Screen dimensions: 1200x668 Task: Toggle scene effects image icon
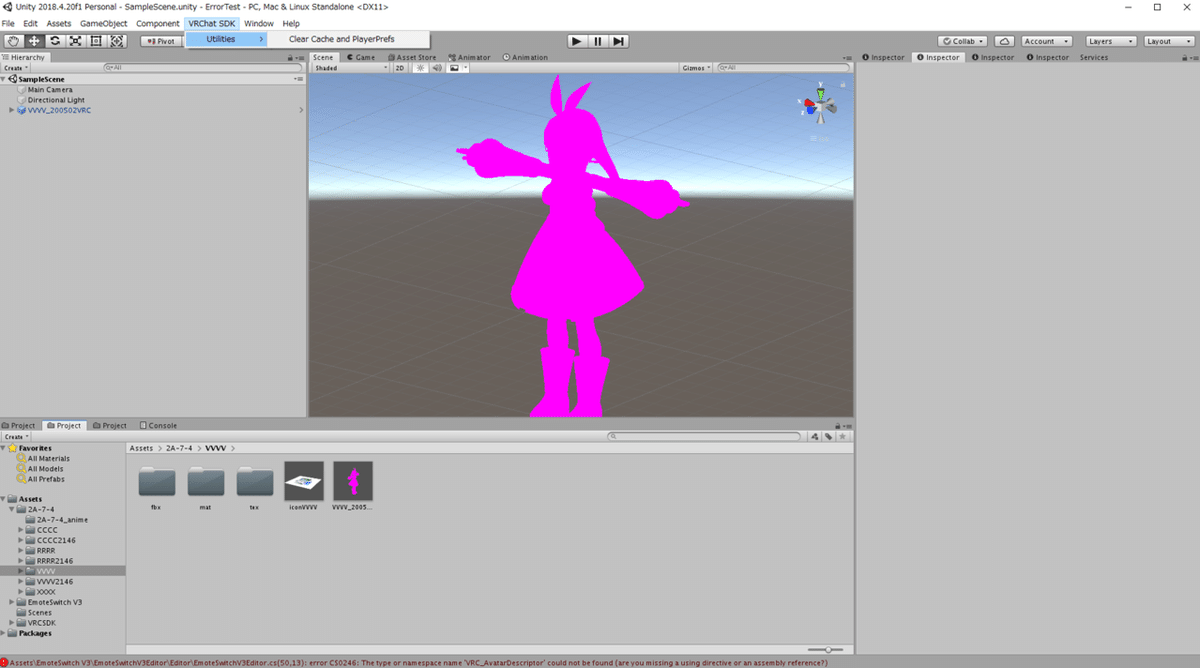point(456,68)
